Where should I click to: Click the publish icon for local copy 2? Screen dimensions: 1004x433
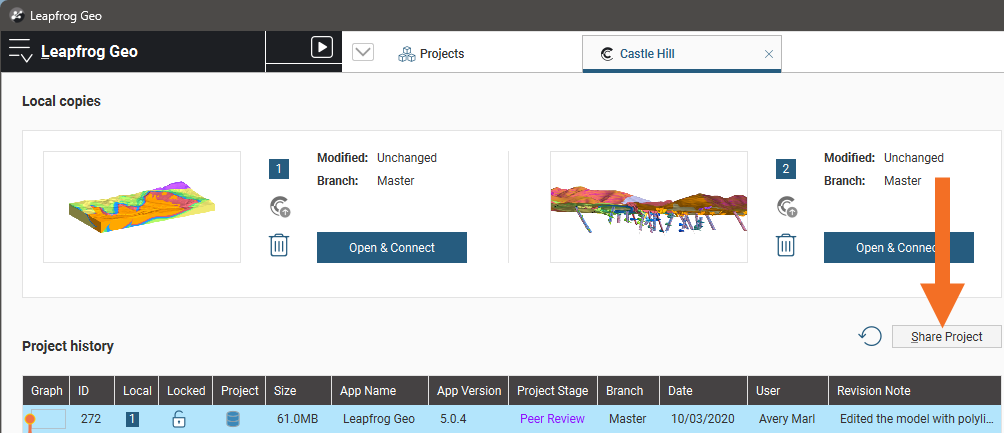pos(786,207)
